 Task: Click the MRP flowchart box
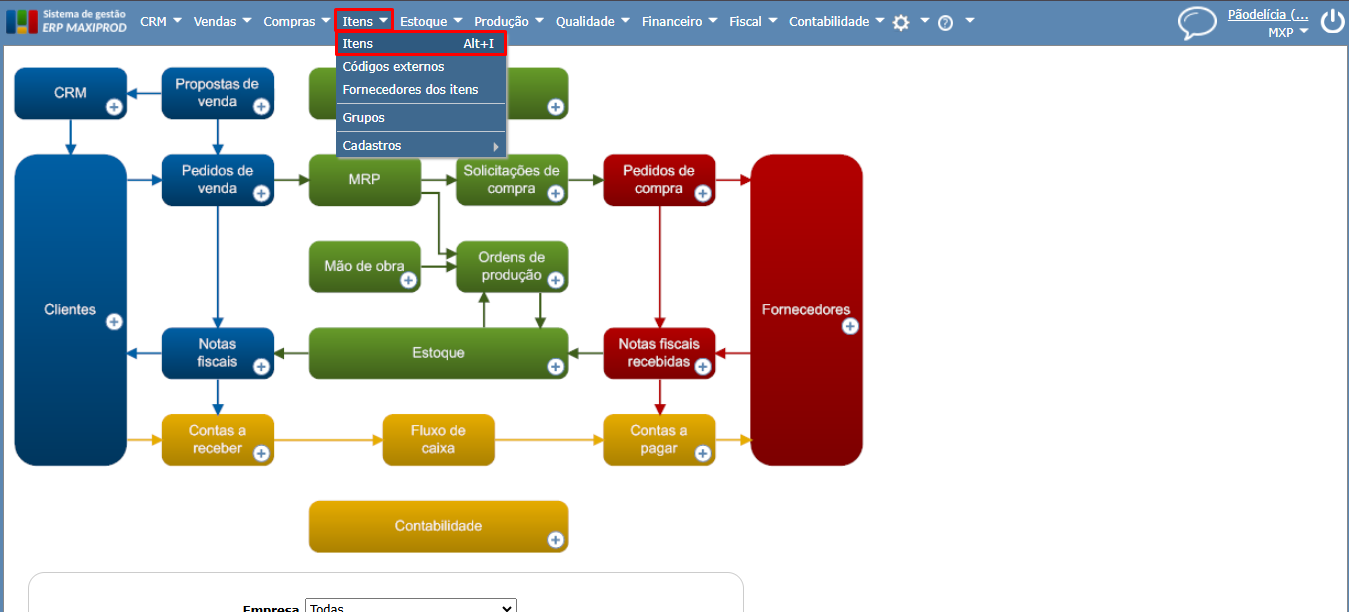point(365,180)
